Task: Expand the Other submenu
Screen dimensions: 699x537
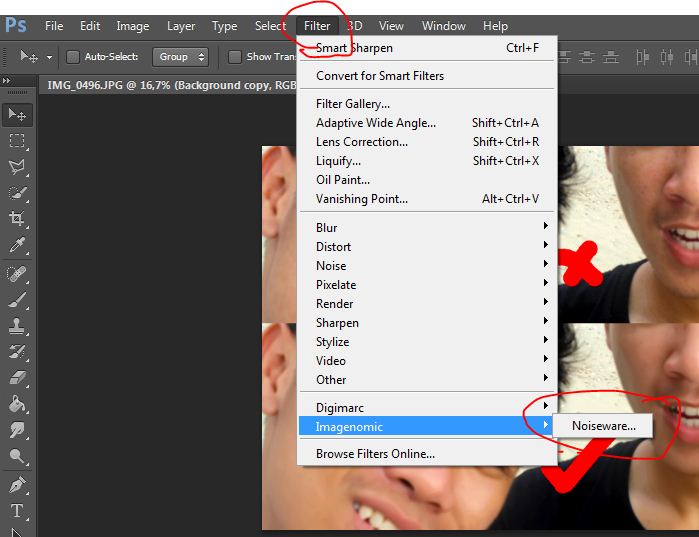Action: click(x=428, y=380)
